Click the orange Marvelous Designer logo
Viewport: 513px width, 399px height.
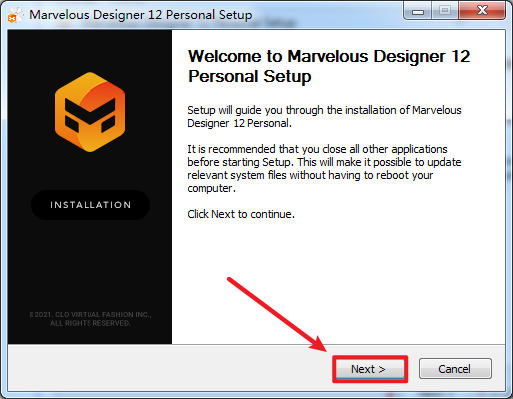(x=90, y=112)
